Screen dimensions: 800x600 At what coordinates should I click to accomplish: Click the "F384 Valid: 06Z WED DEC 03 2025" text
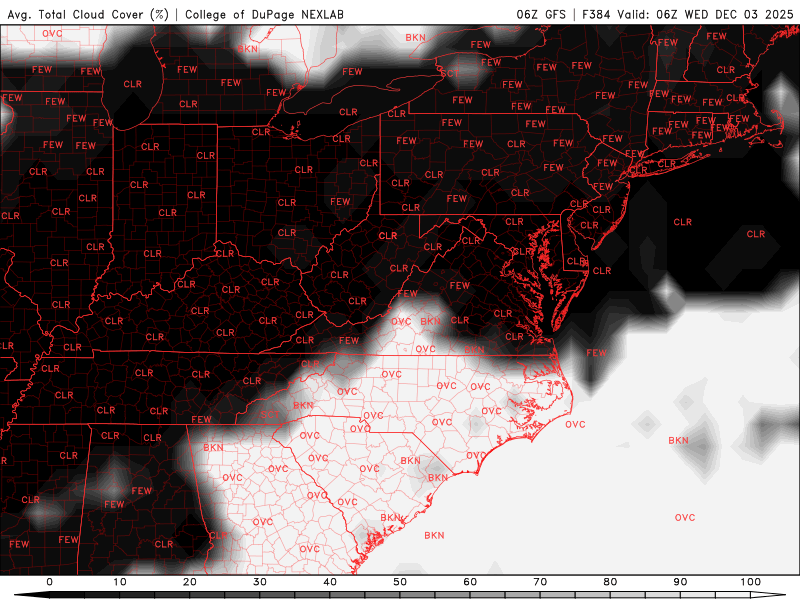pyautogui.click(x=688, y=14)
